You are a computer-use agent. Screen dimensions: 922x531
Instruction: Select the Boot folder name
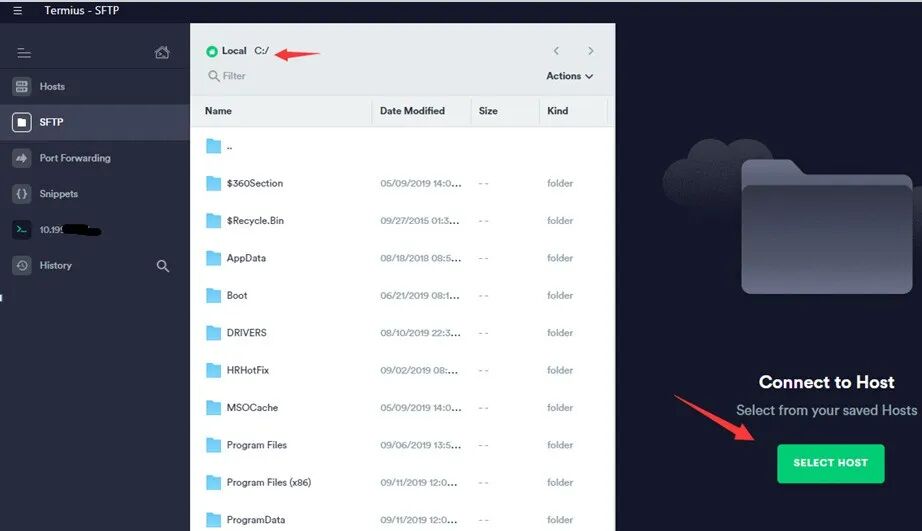(x=237, y=295)
